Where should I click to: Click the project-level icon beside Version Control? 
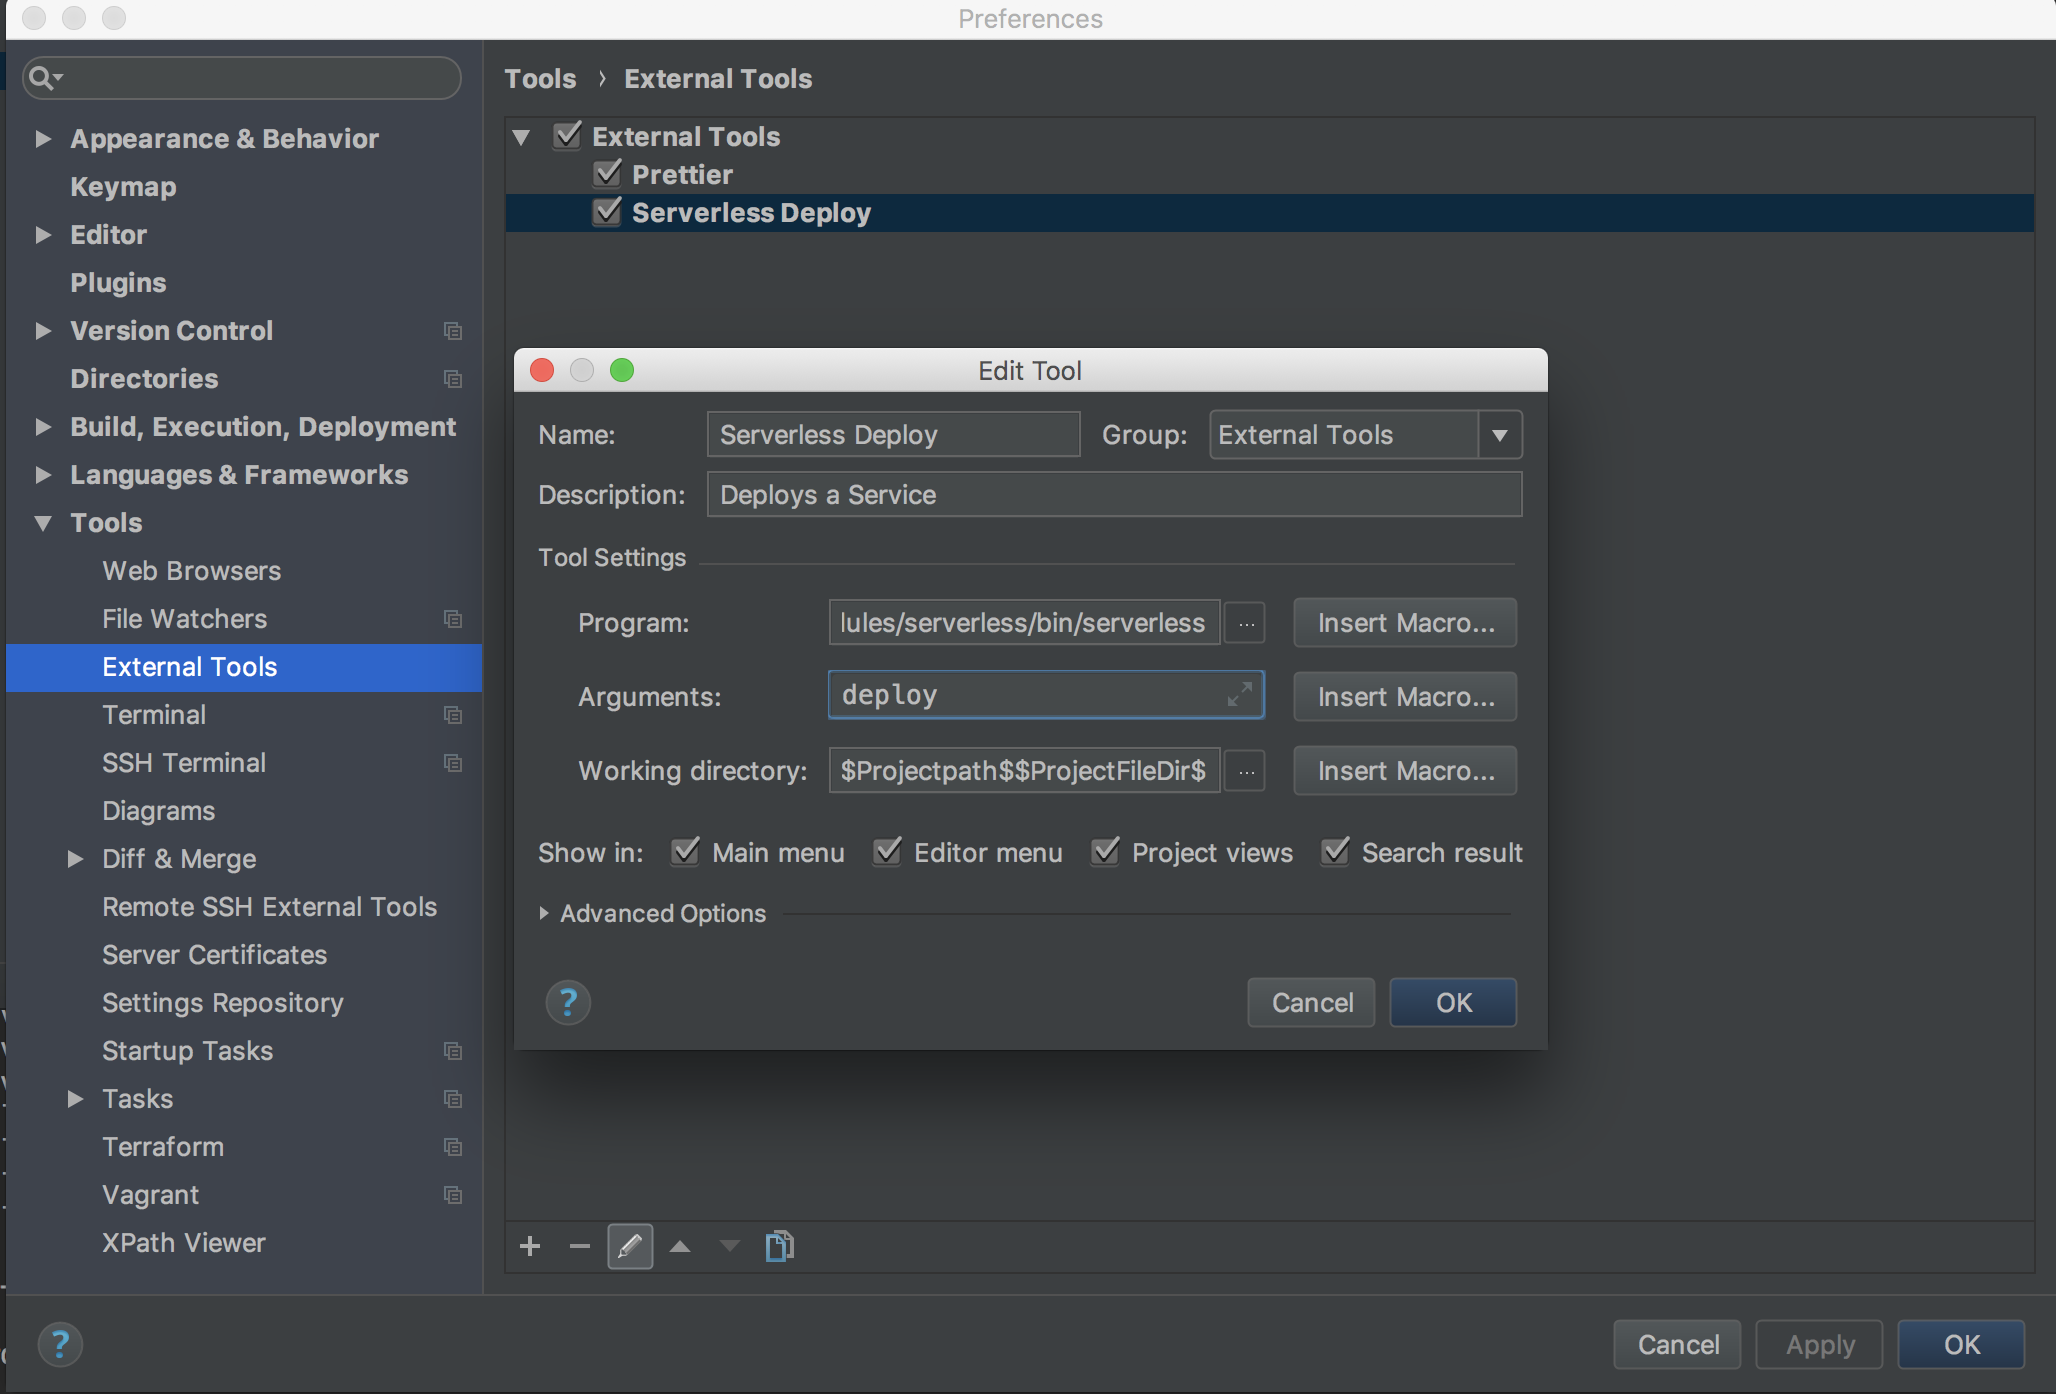(x=453, y=331)
